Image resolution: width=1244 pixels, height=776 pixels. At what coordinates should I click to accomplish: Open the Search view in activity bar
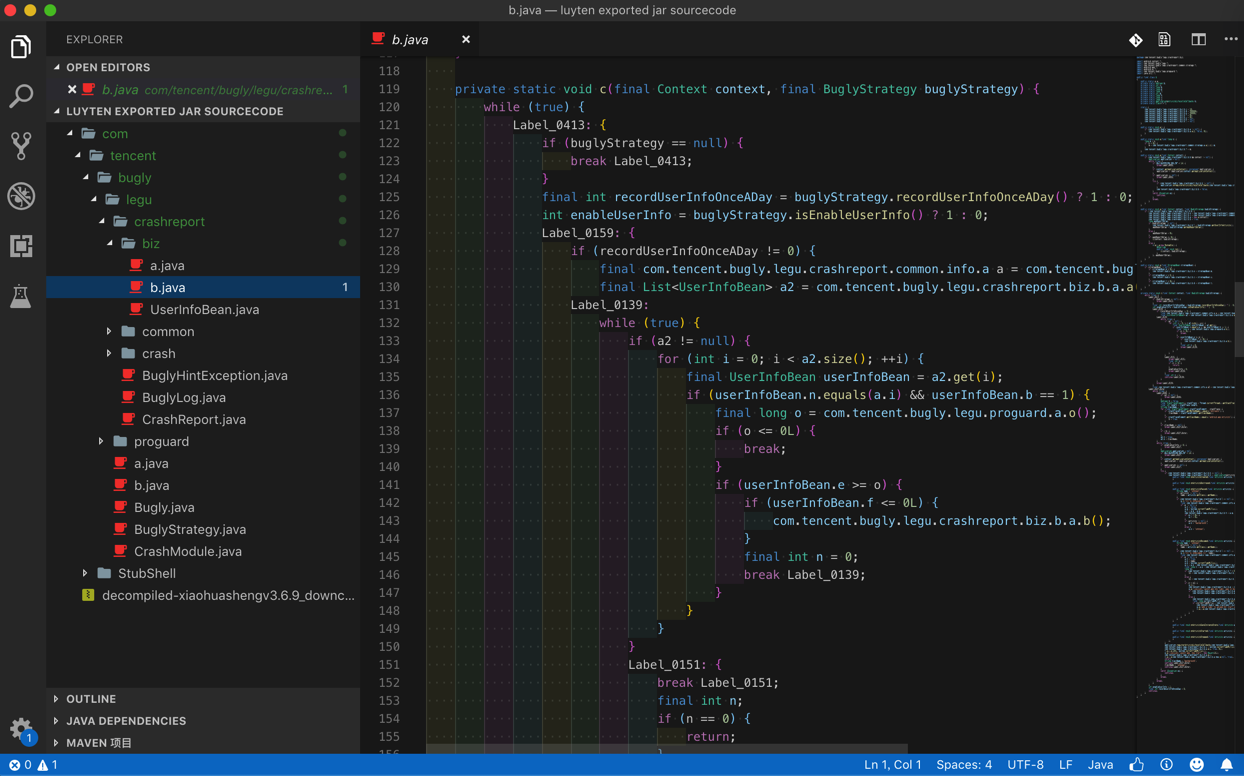pyautogui.click(x=21, y=96)
